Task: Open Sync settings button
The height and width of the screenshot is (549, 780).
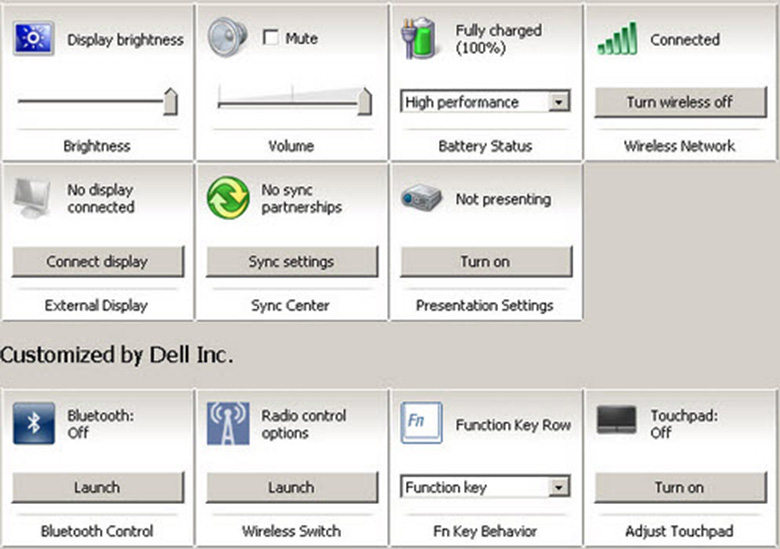Action: pyautogui.click(x=292, y=262)
